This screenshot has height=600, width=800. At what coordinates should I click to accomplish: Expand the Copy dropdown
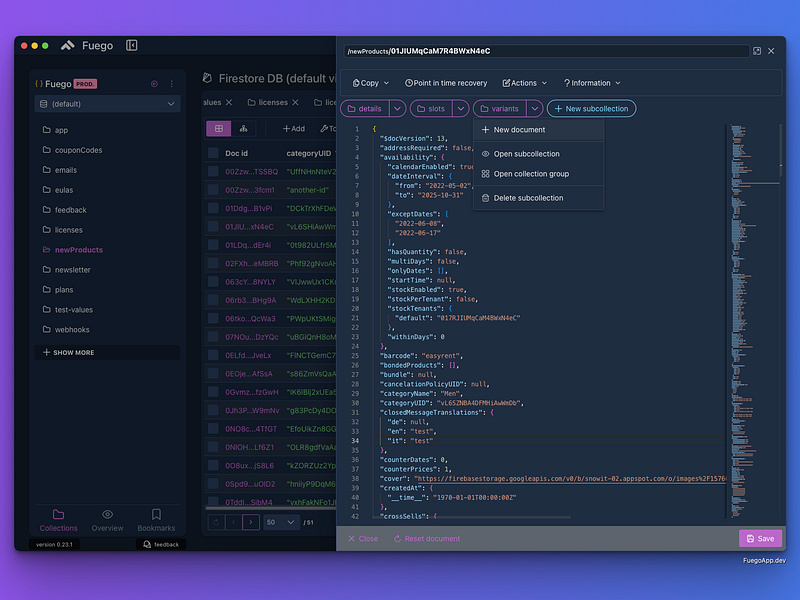[x=370, y=83]
